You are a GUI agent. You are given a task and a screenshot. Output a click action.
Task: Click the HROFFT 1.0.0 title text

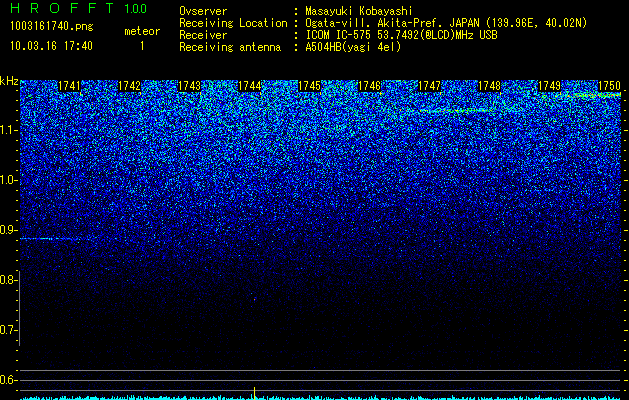(79, 8)
